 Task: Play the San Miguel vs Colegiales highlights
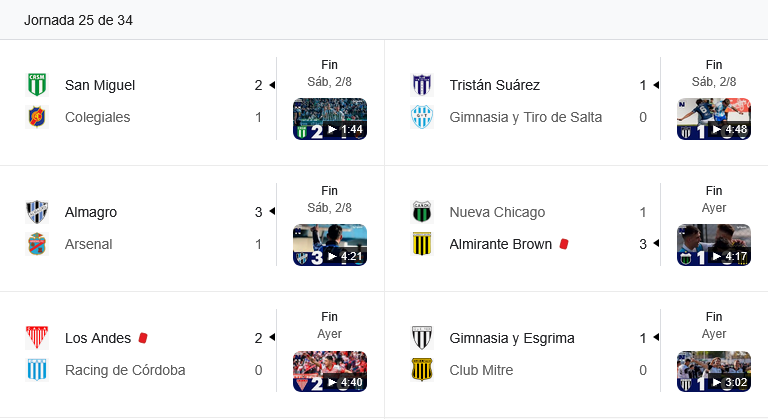pos(329,119)
